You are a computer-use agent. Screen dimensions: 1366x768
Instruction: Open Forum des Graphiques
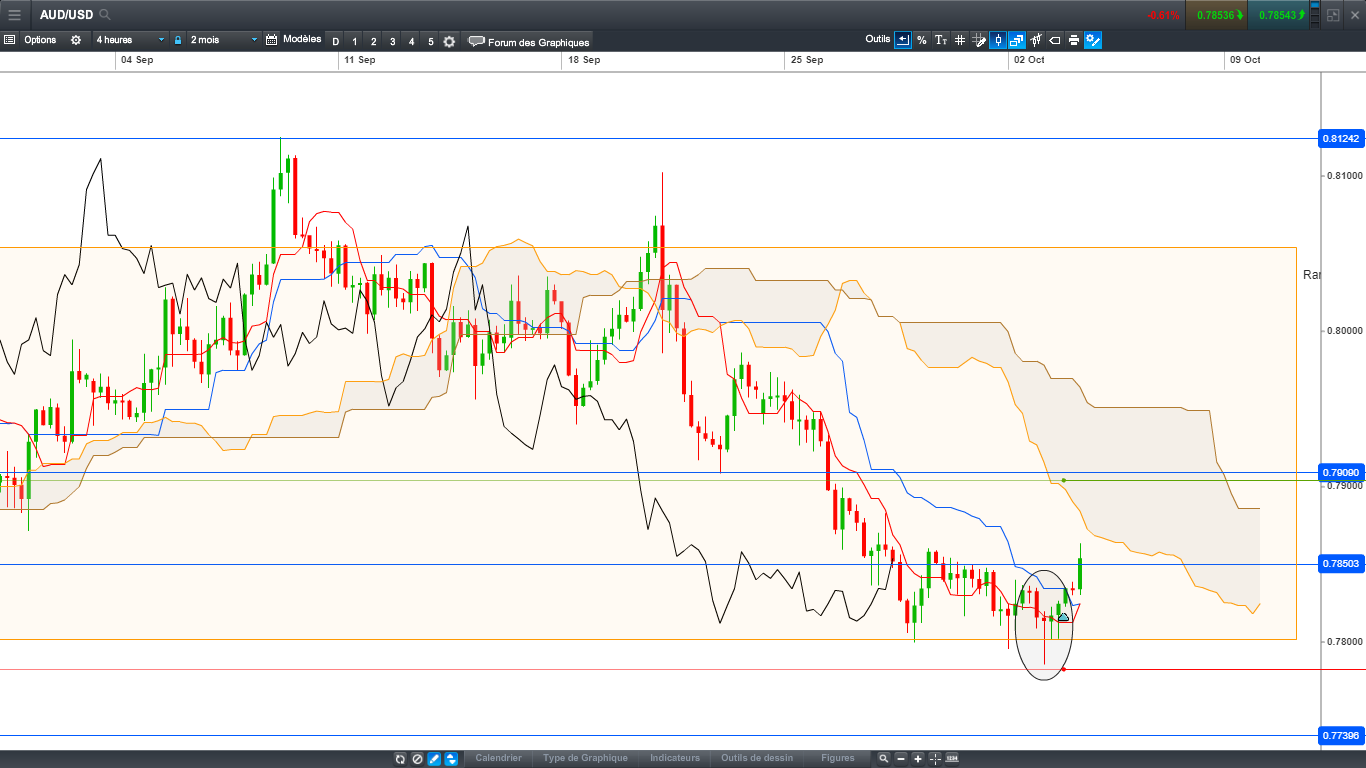coord(529,42)
